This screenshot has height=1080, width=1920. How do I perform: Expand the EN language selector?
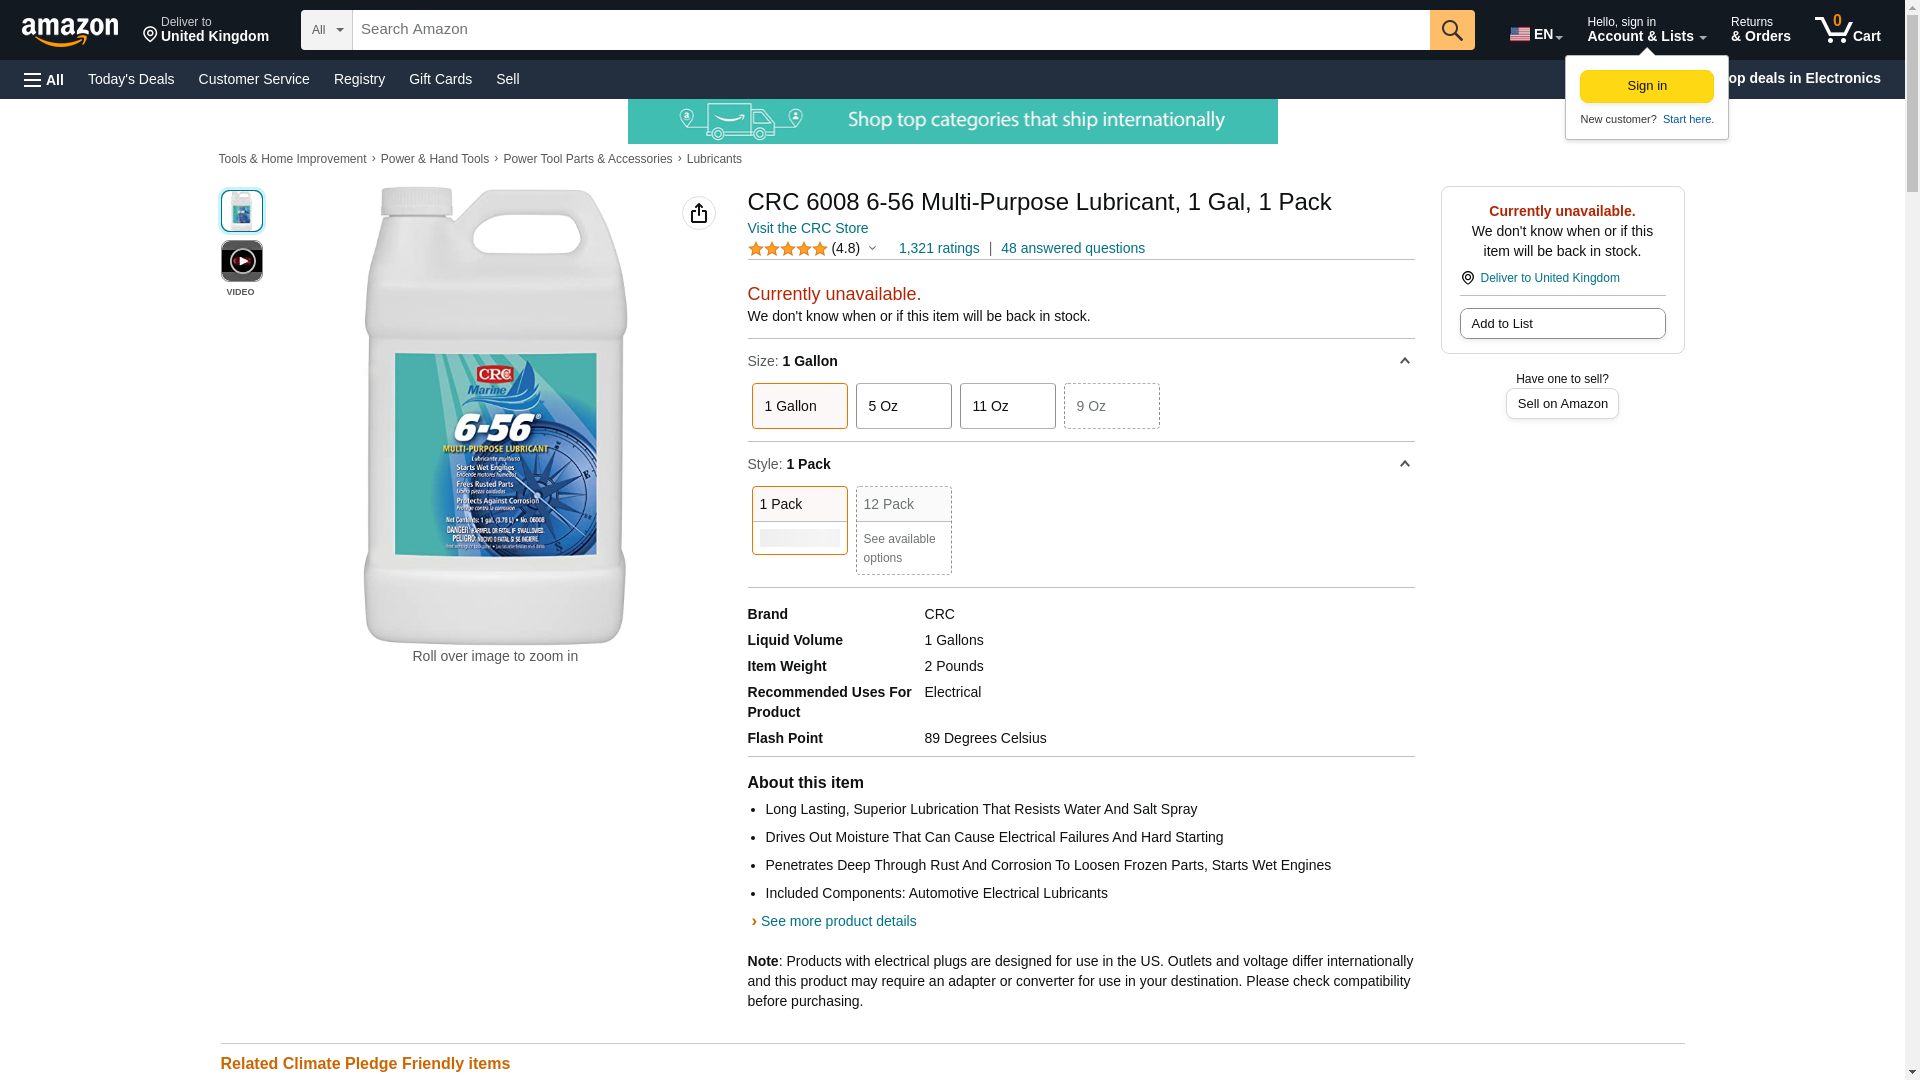coord(1536,34)
